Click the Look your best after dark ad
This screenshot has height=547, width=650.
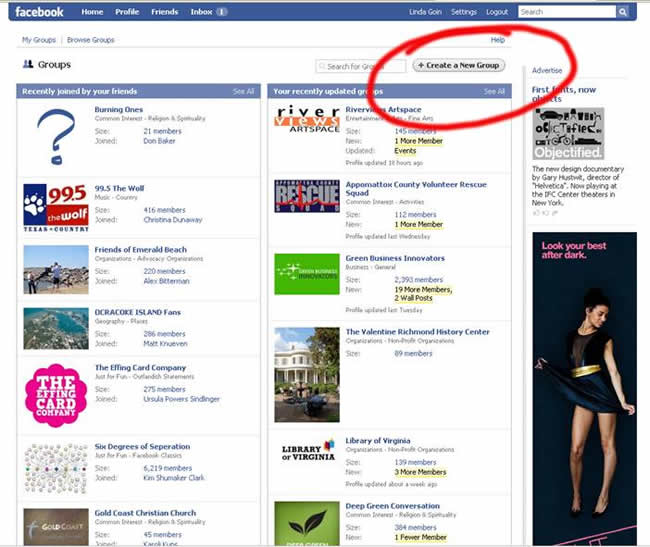pos(585,389)
